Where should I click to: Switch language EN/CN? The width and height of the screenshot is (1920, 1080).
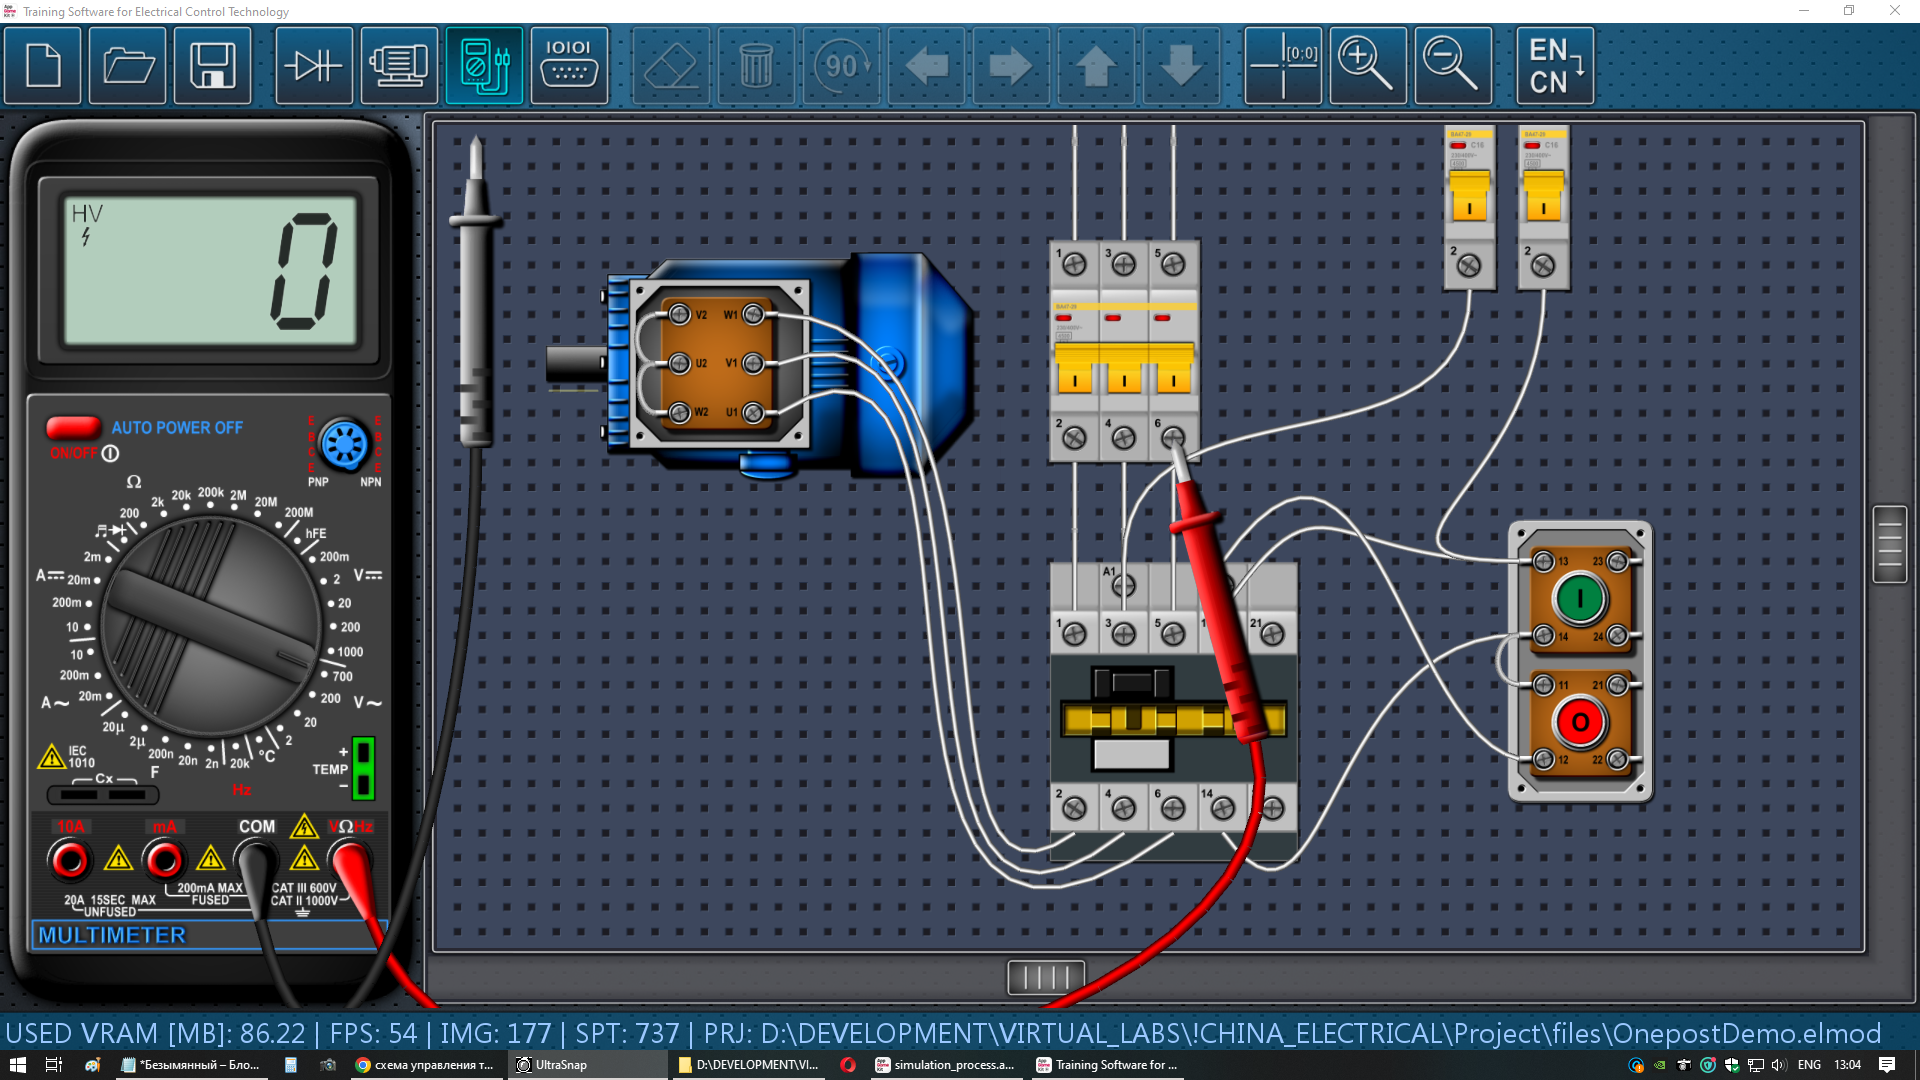1555,66
